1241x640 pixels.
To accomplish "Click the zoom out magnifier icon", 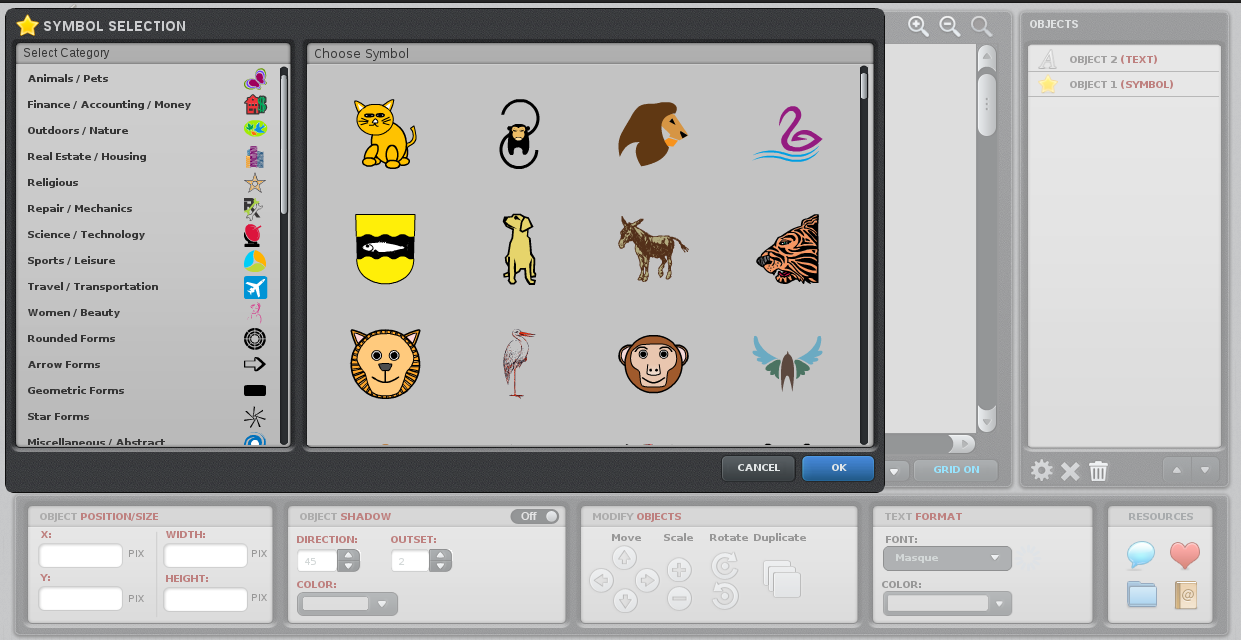I will [950, 27].
